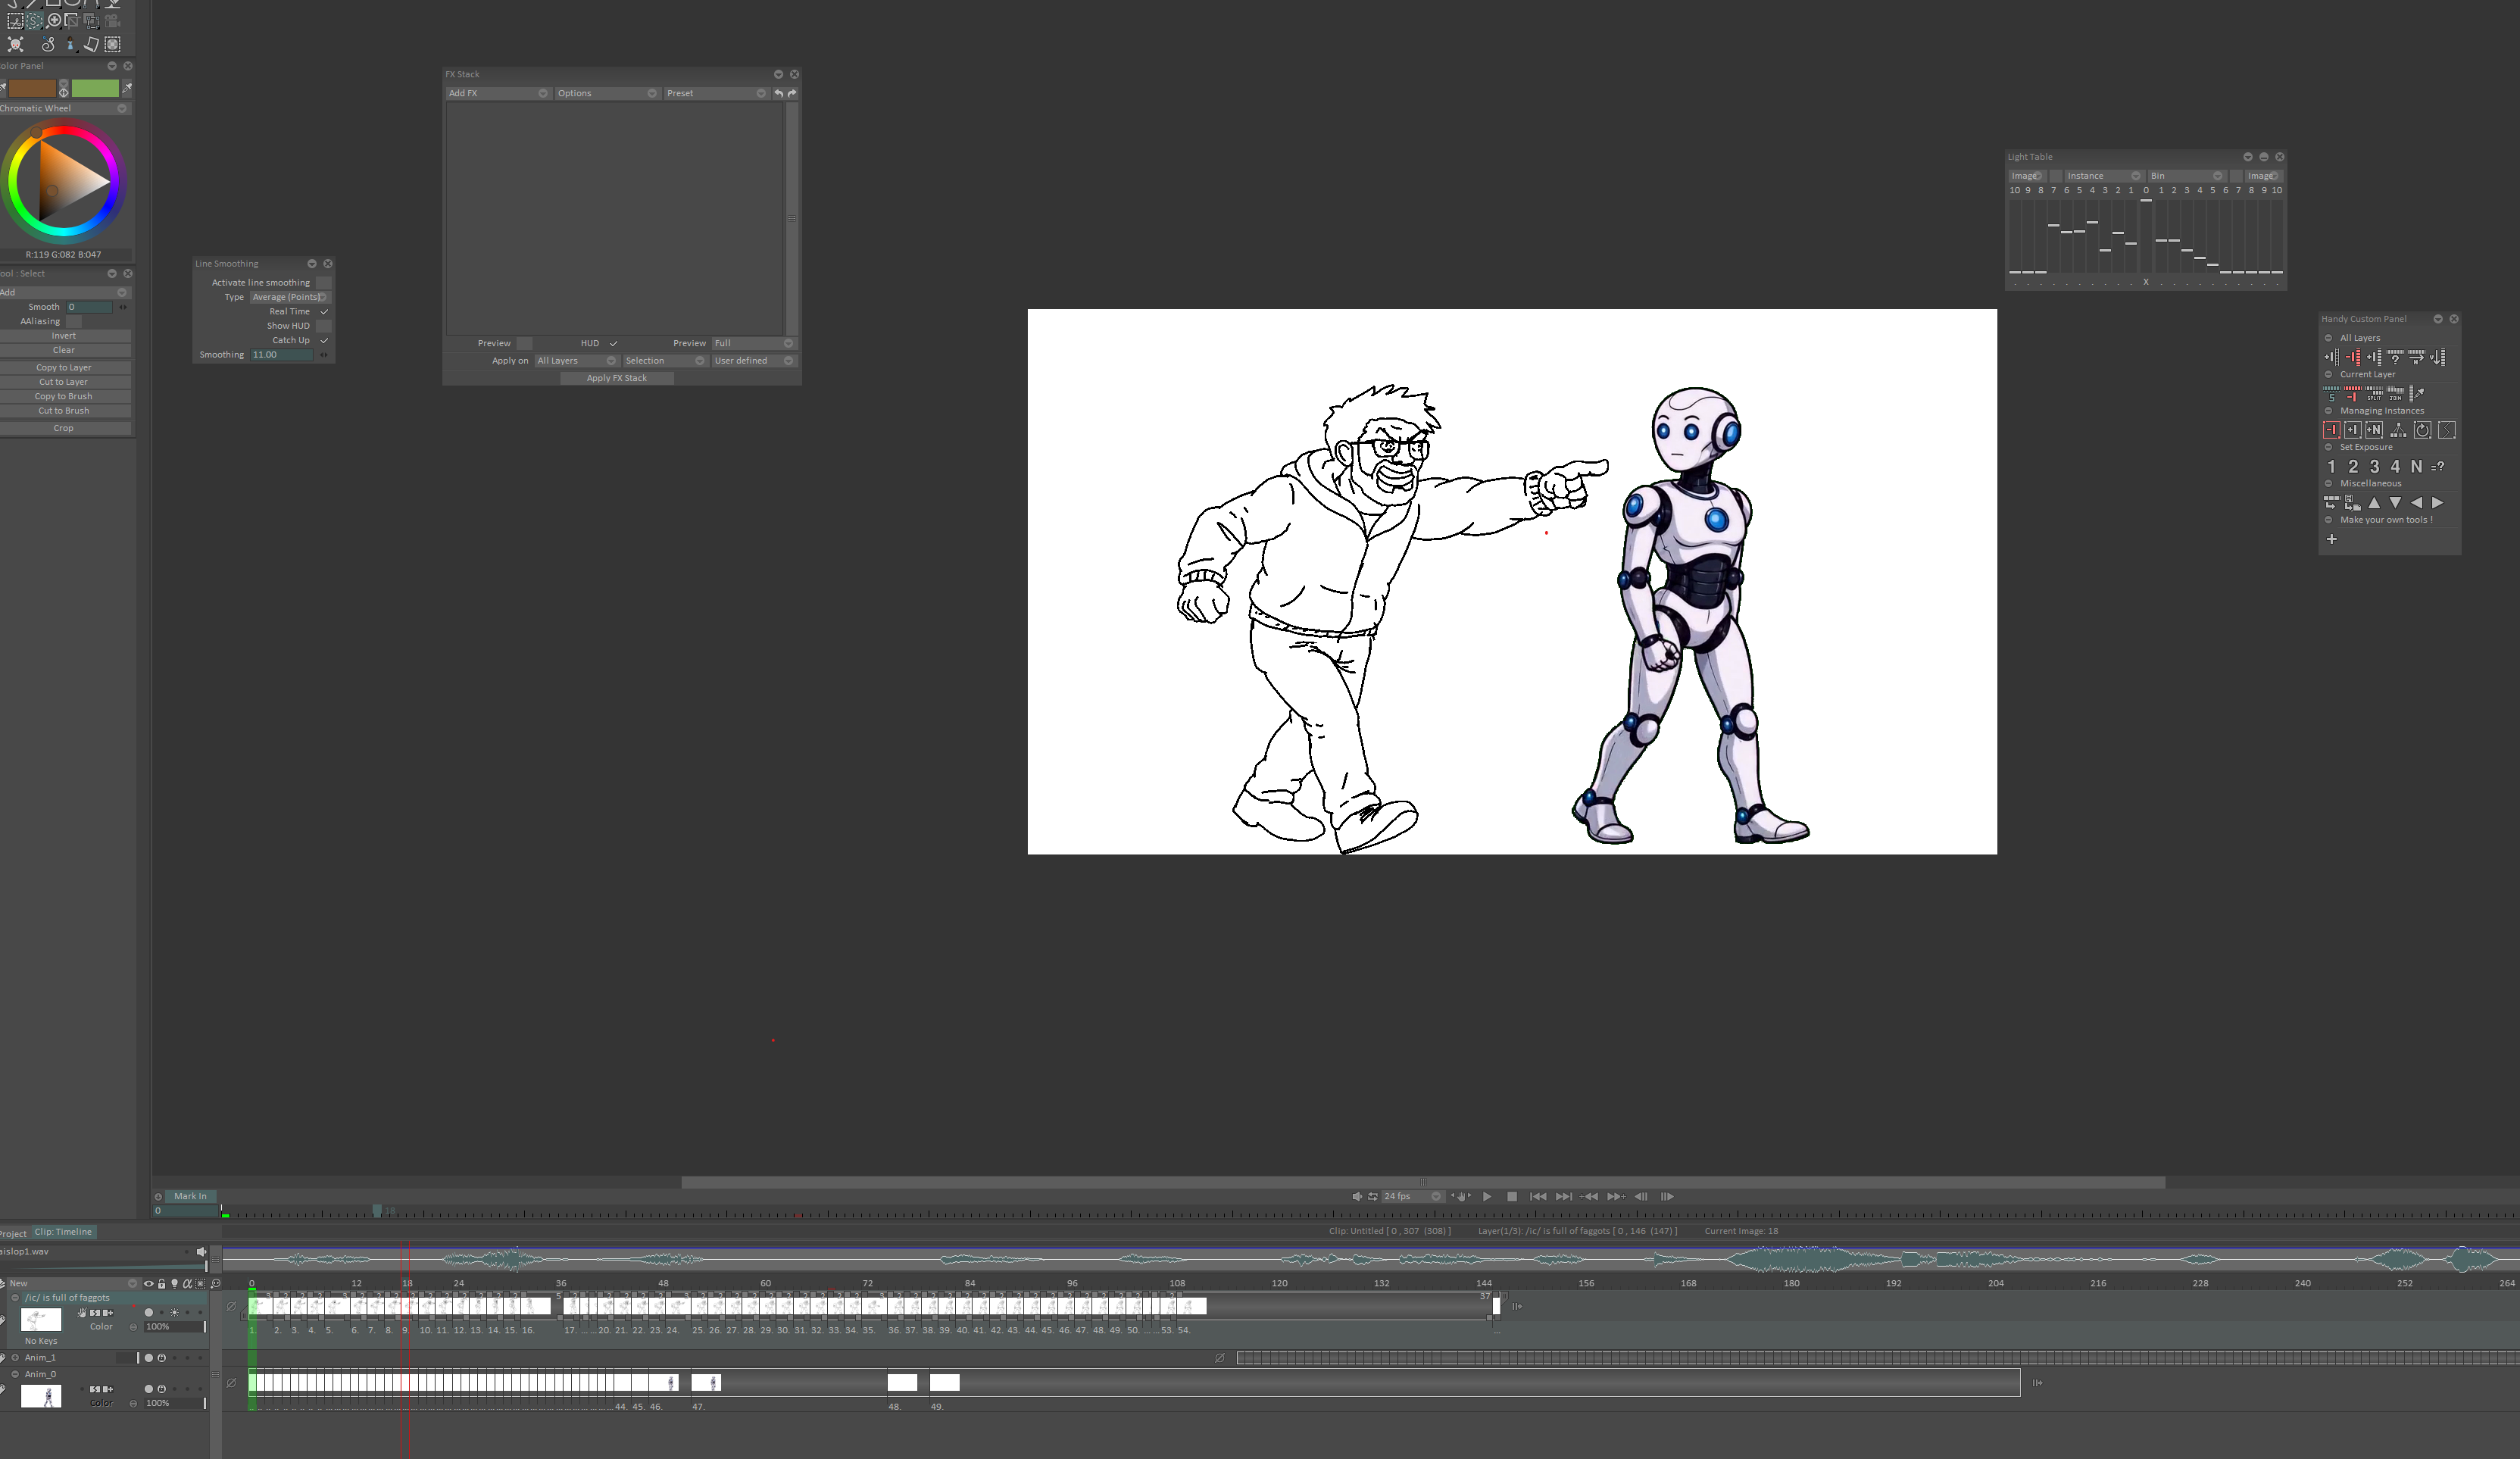Screen dimensions: 2520x1459
Task: Jump to the first frame
Action: (x=1538, y=1196)
